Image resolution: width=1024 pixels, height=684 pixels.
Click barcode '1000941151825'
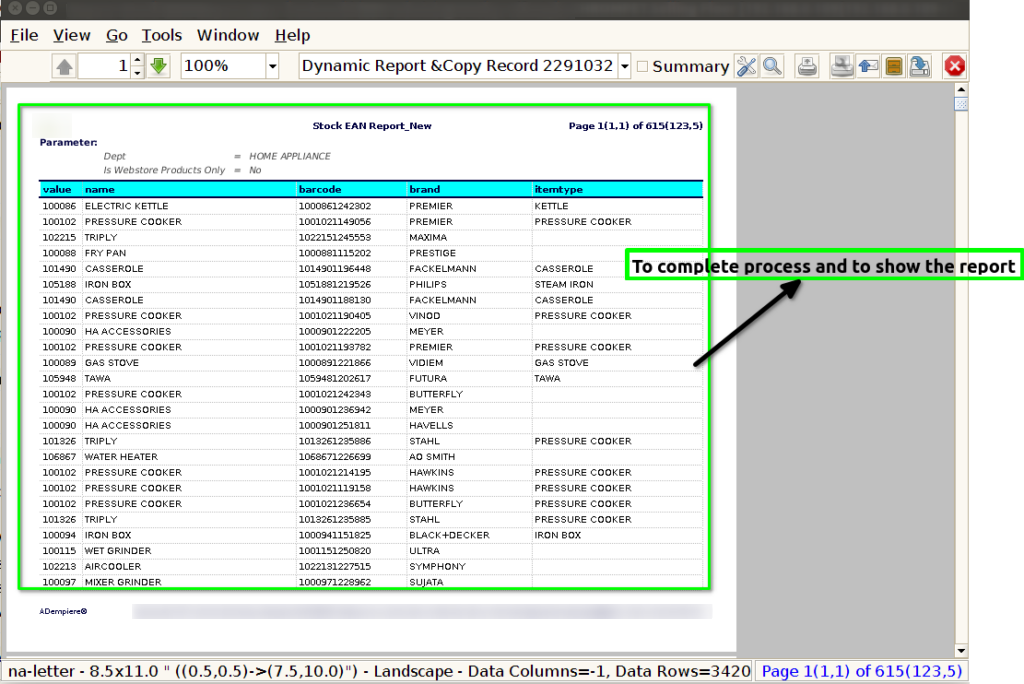334,535
